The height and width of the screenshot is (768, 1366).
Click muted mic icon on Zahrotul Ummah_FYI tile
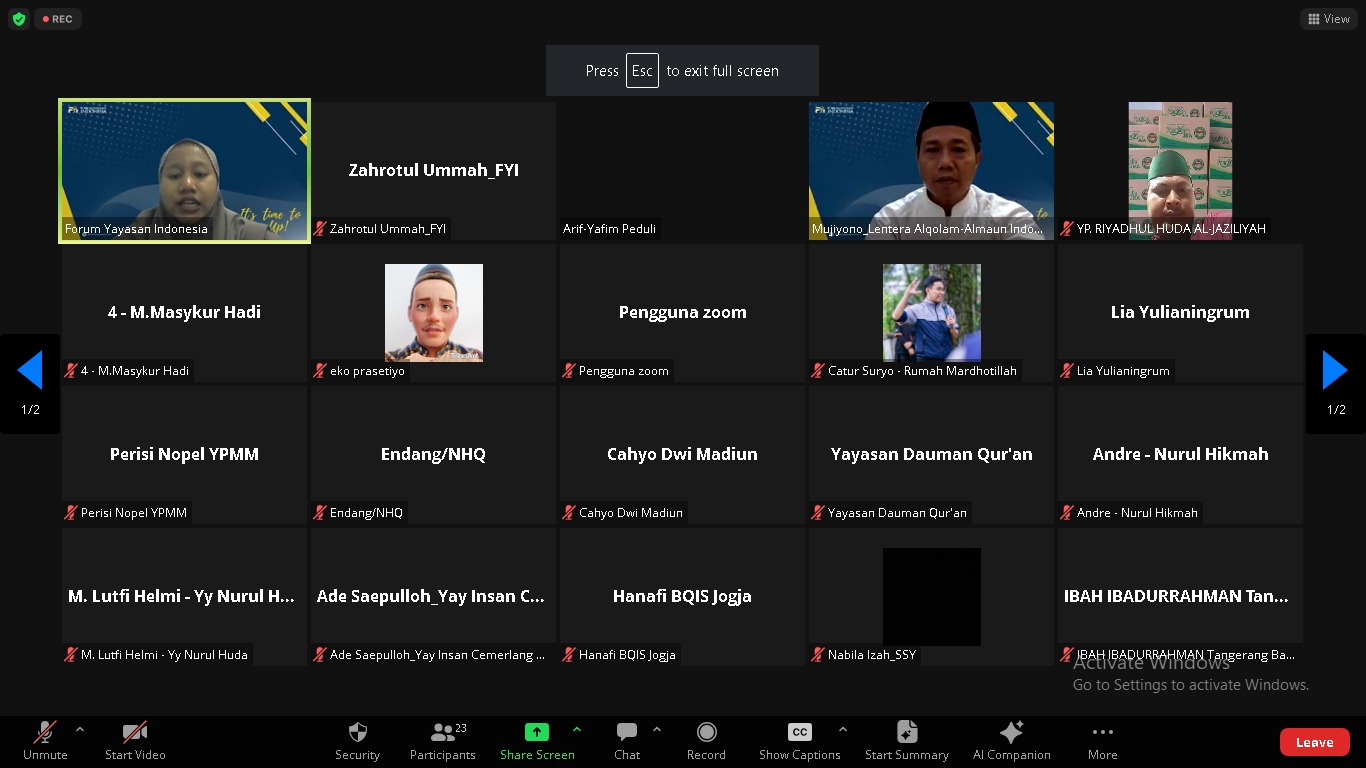[x=320, y=229]
